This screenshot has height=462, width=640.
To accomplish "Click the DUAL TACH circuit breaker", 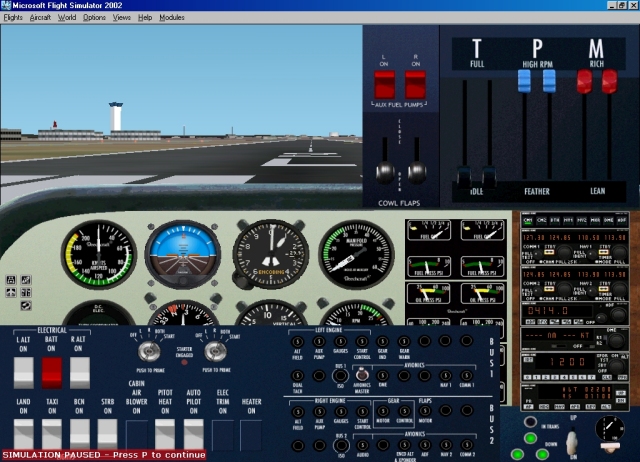I will (298, 375).
